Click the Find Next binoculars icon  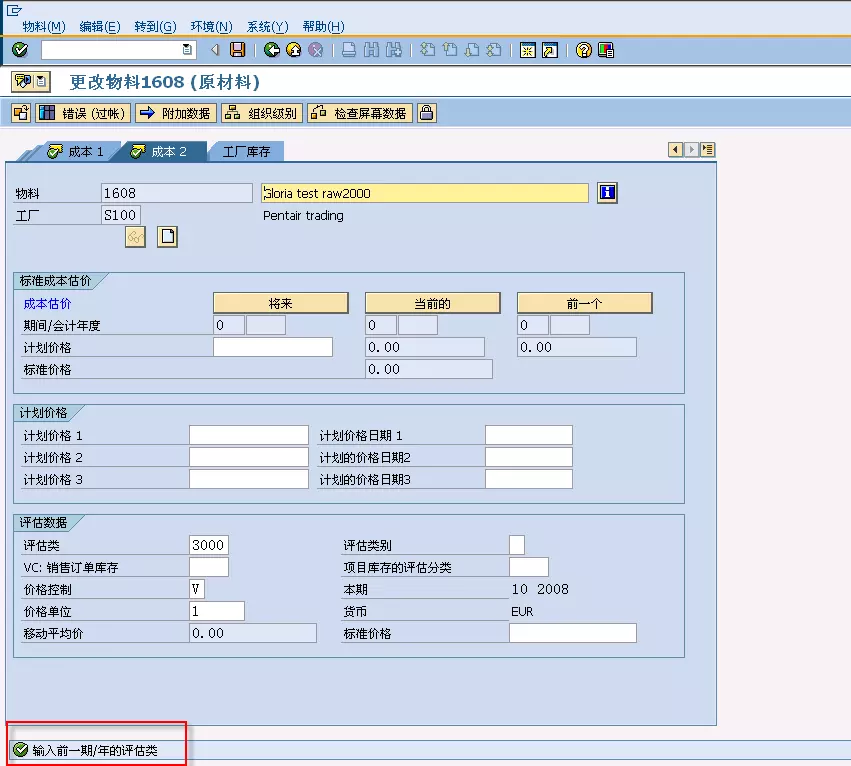(393, 50)
